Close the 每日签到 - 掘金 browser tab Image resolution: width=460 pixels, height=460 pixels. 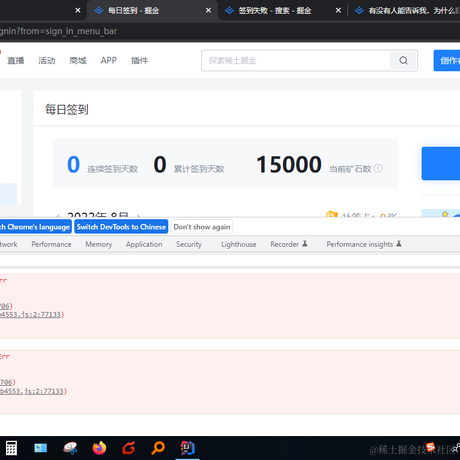(208, 11)
